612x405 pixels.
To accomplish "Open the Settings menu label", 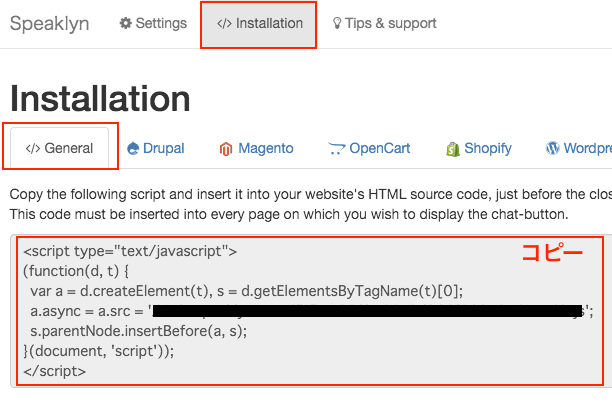I will [161, 23].
